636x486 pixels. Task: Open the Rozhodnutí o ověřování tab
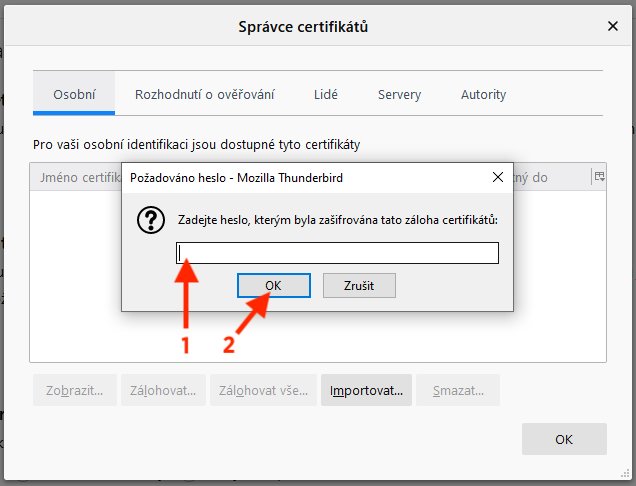205,95
